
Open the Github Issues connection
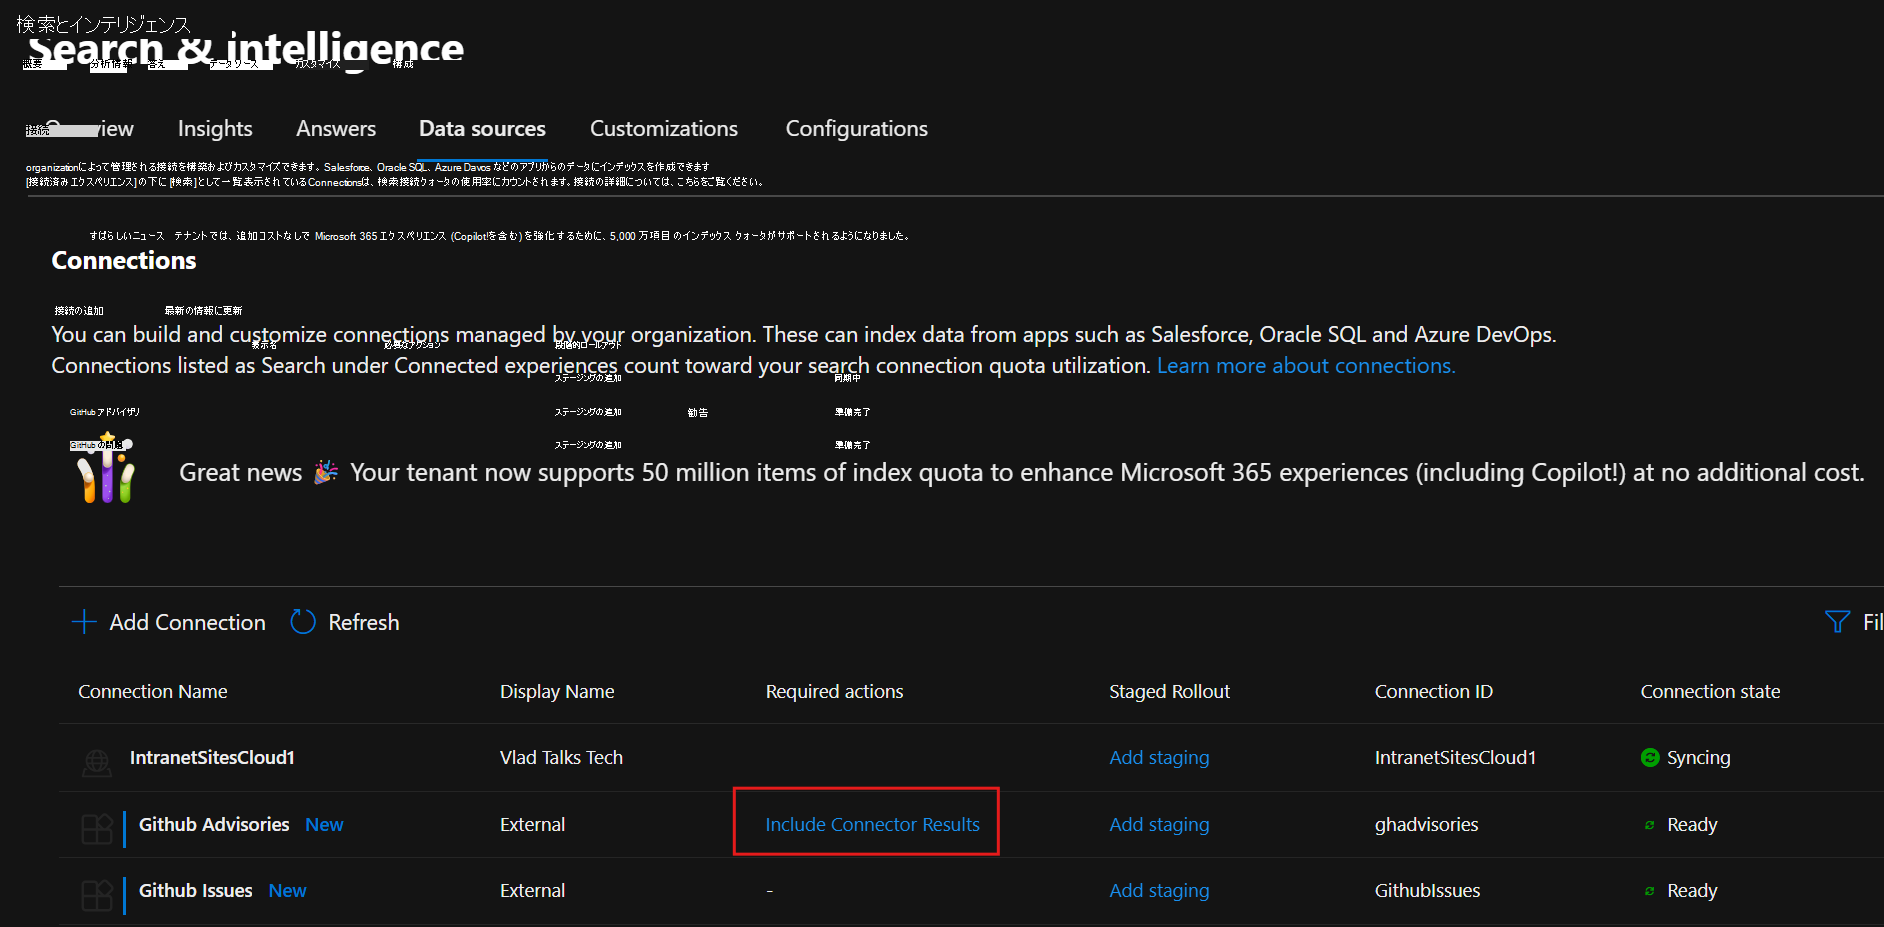[196, 891]
